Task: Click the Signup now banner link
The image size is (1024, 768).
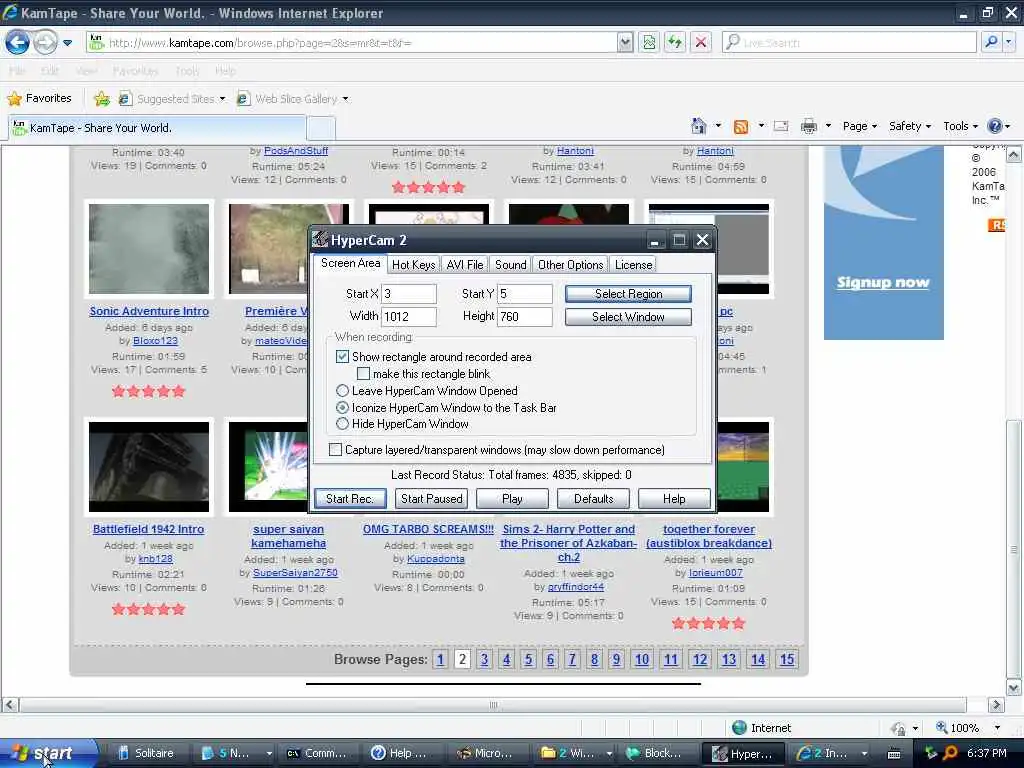Action: click(883, 282)
